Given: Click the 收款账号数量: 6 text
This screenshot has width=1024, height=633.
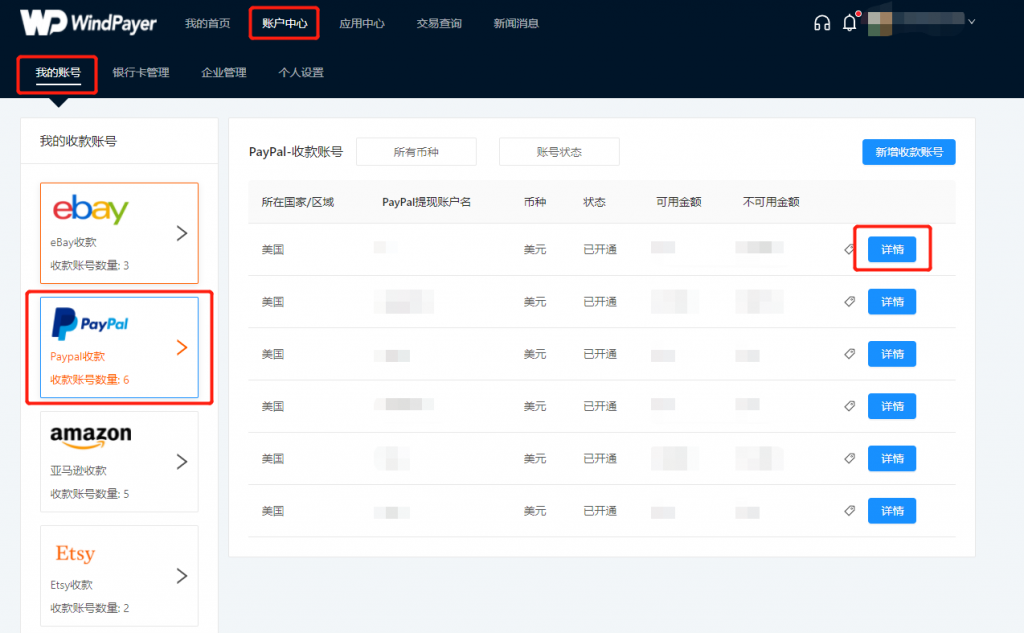Looking at the screenshot, I should pyautogui.click(x=89, y=380).
